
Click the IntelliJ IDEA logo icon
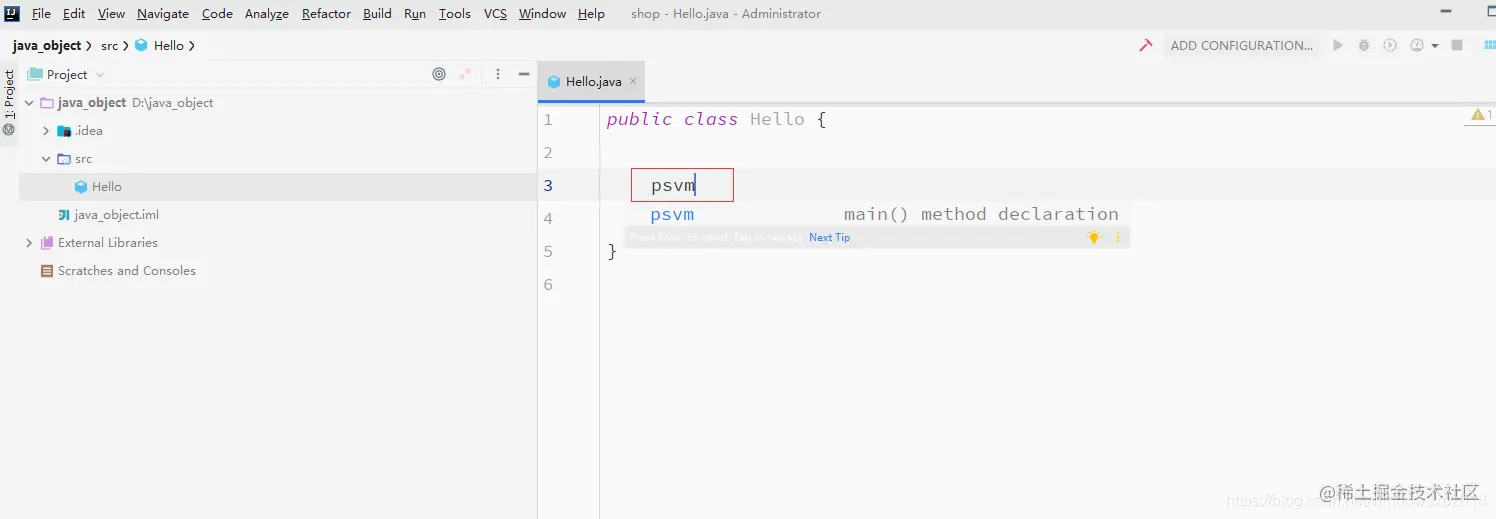(x=13, y=14)
